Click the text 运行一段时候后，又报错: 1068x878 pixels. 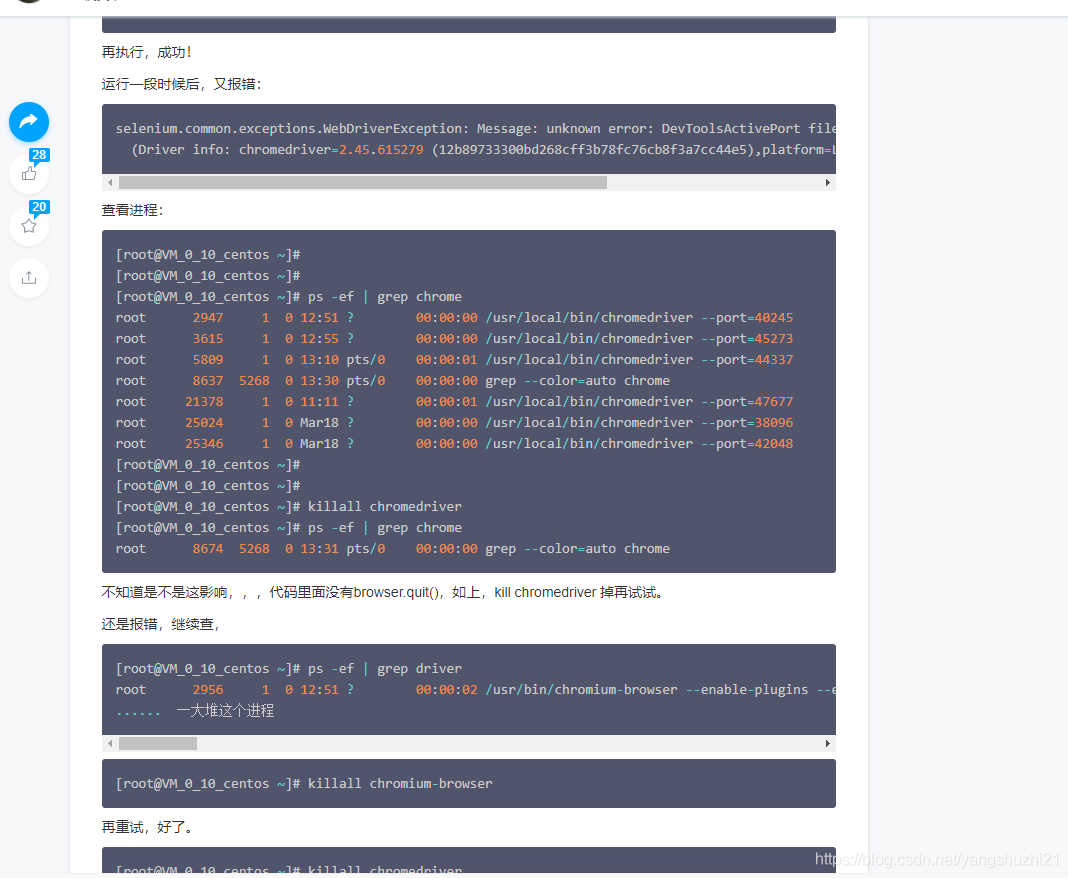click(x=182, y=84)
